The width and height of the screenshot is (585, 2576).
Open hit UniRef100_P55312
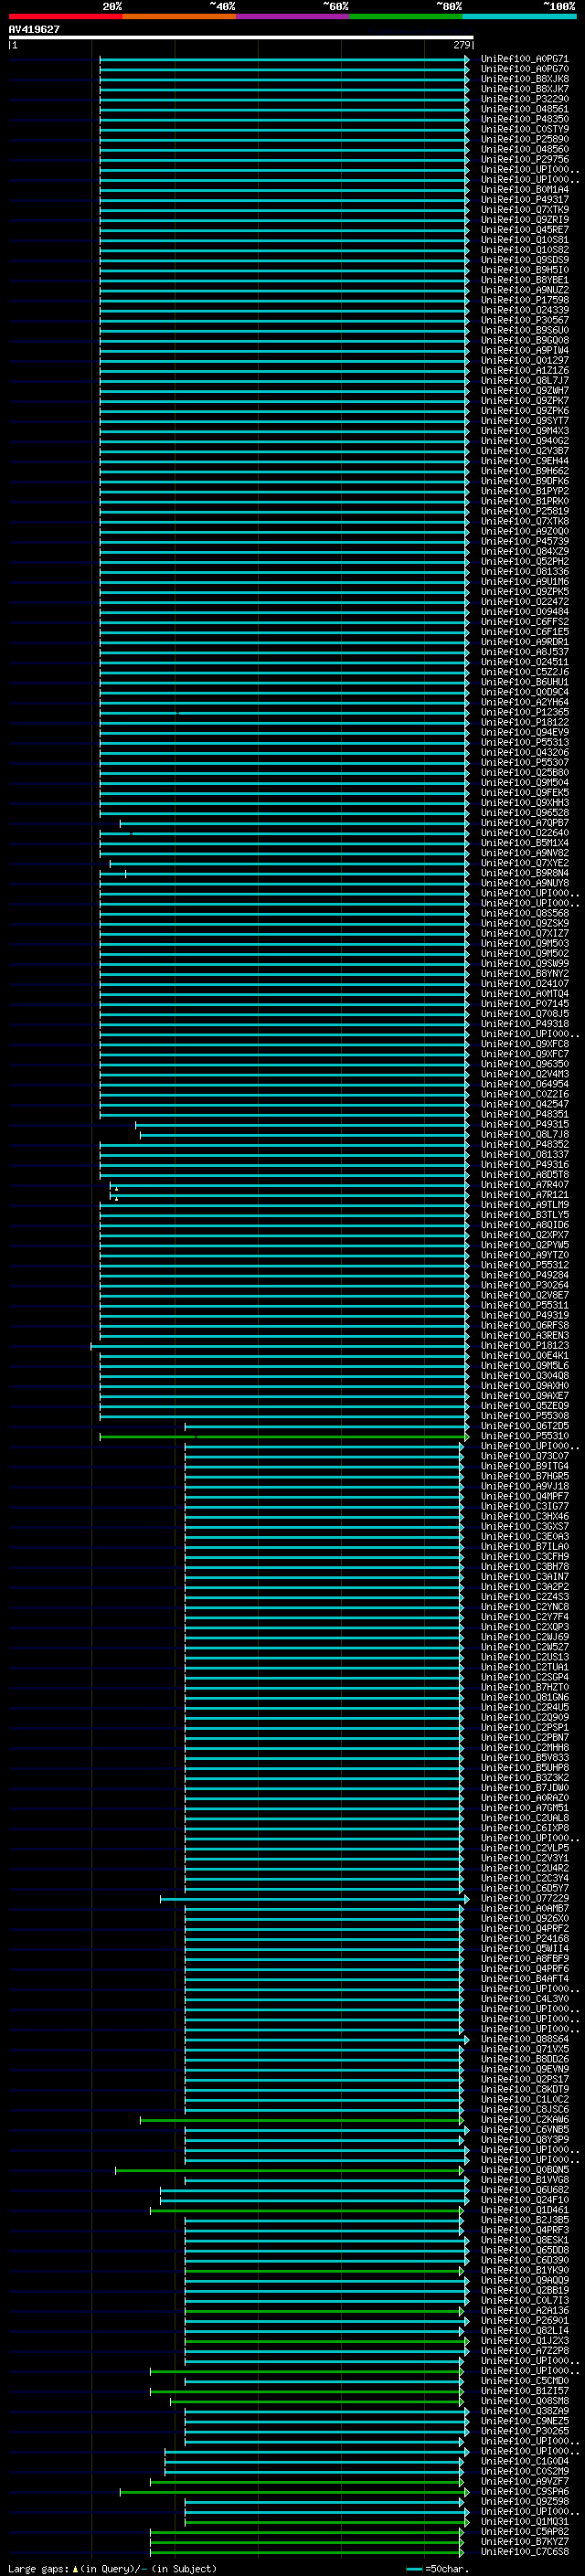pyautogui.click(x=524, y=1265)
